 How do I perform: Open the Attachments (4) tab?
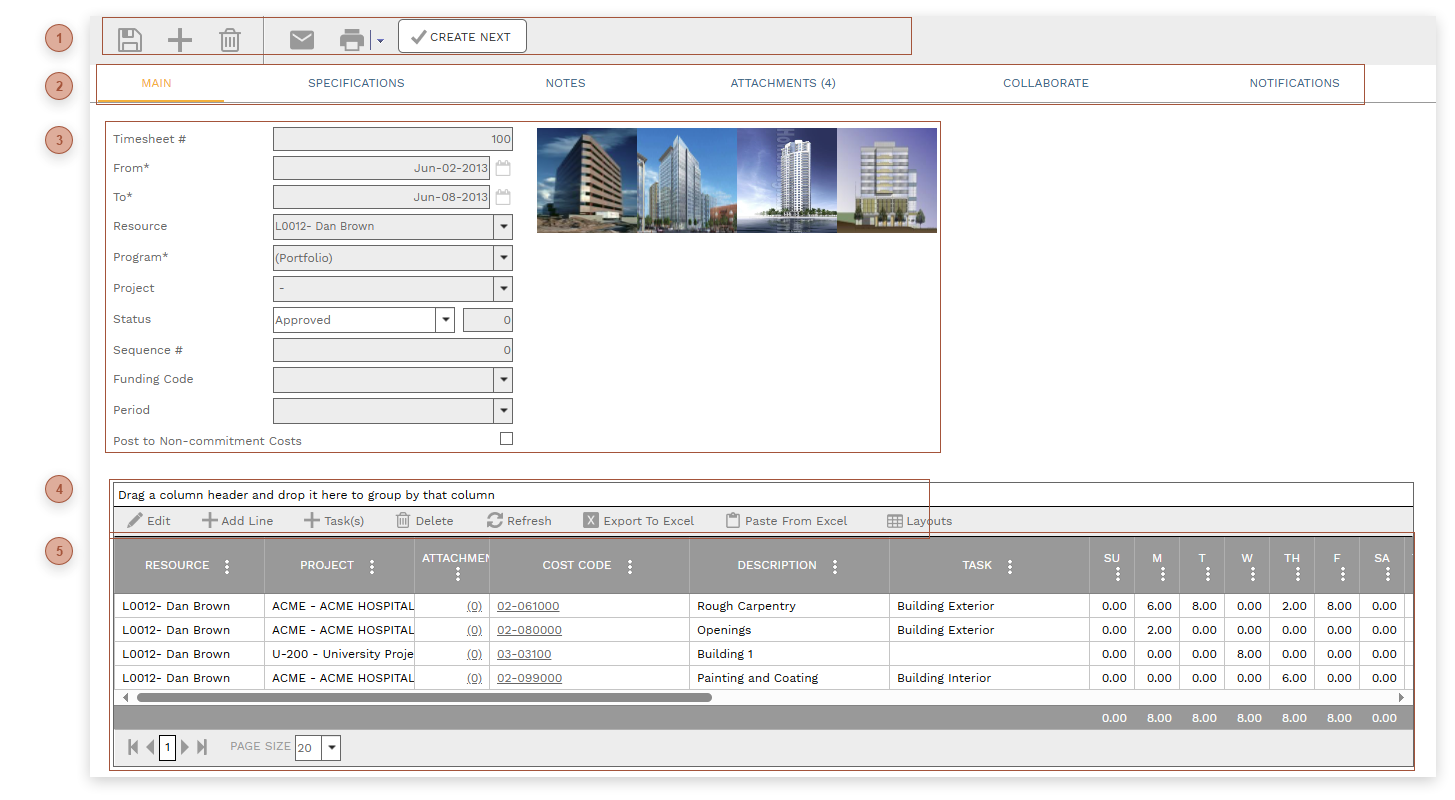click(x=783, y=83)
